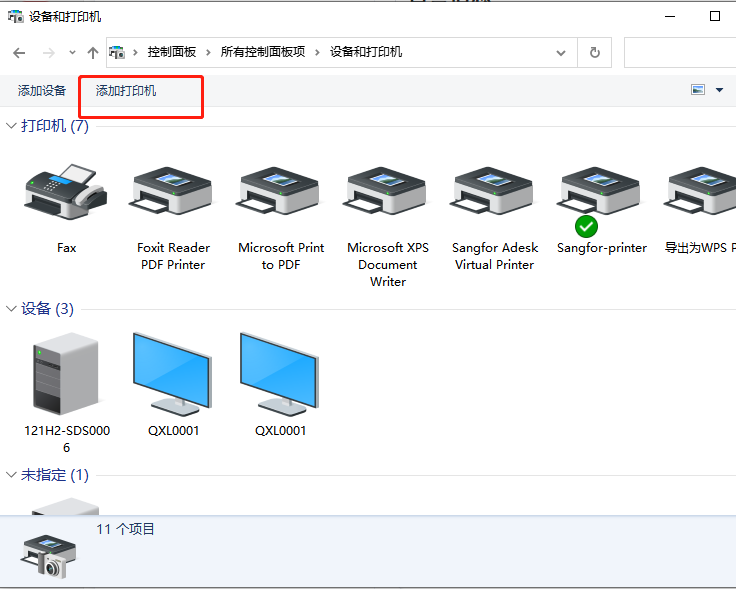This screenshot has height=589, width=736.
Task: Expand chevron after 控制面板 in address bar
Action: (x=208, y=52)
